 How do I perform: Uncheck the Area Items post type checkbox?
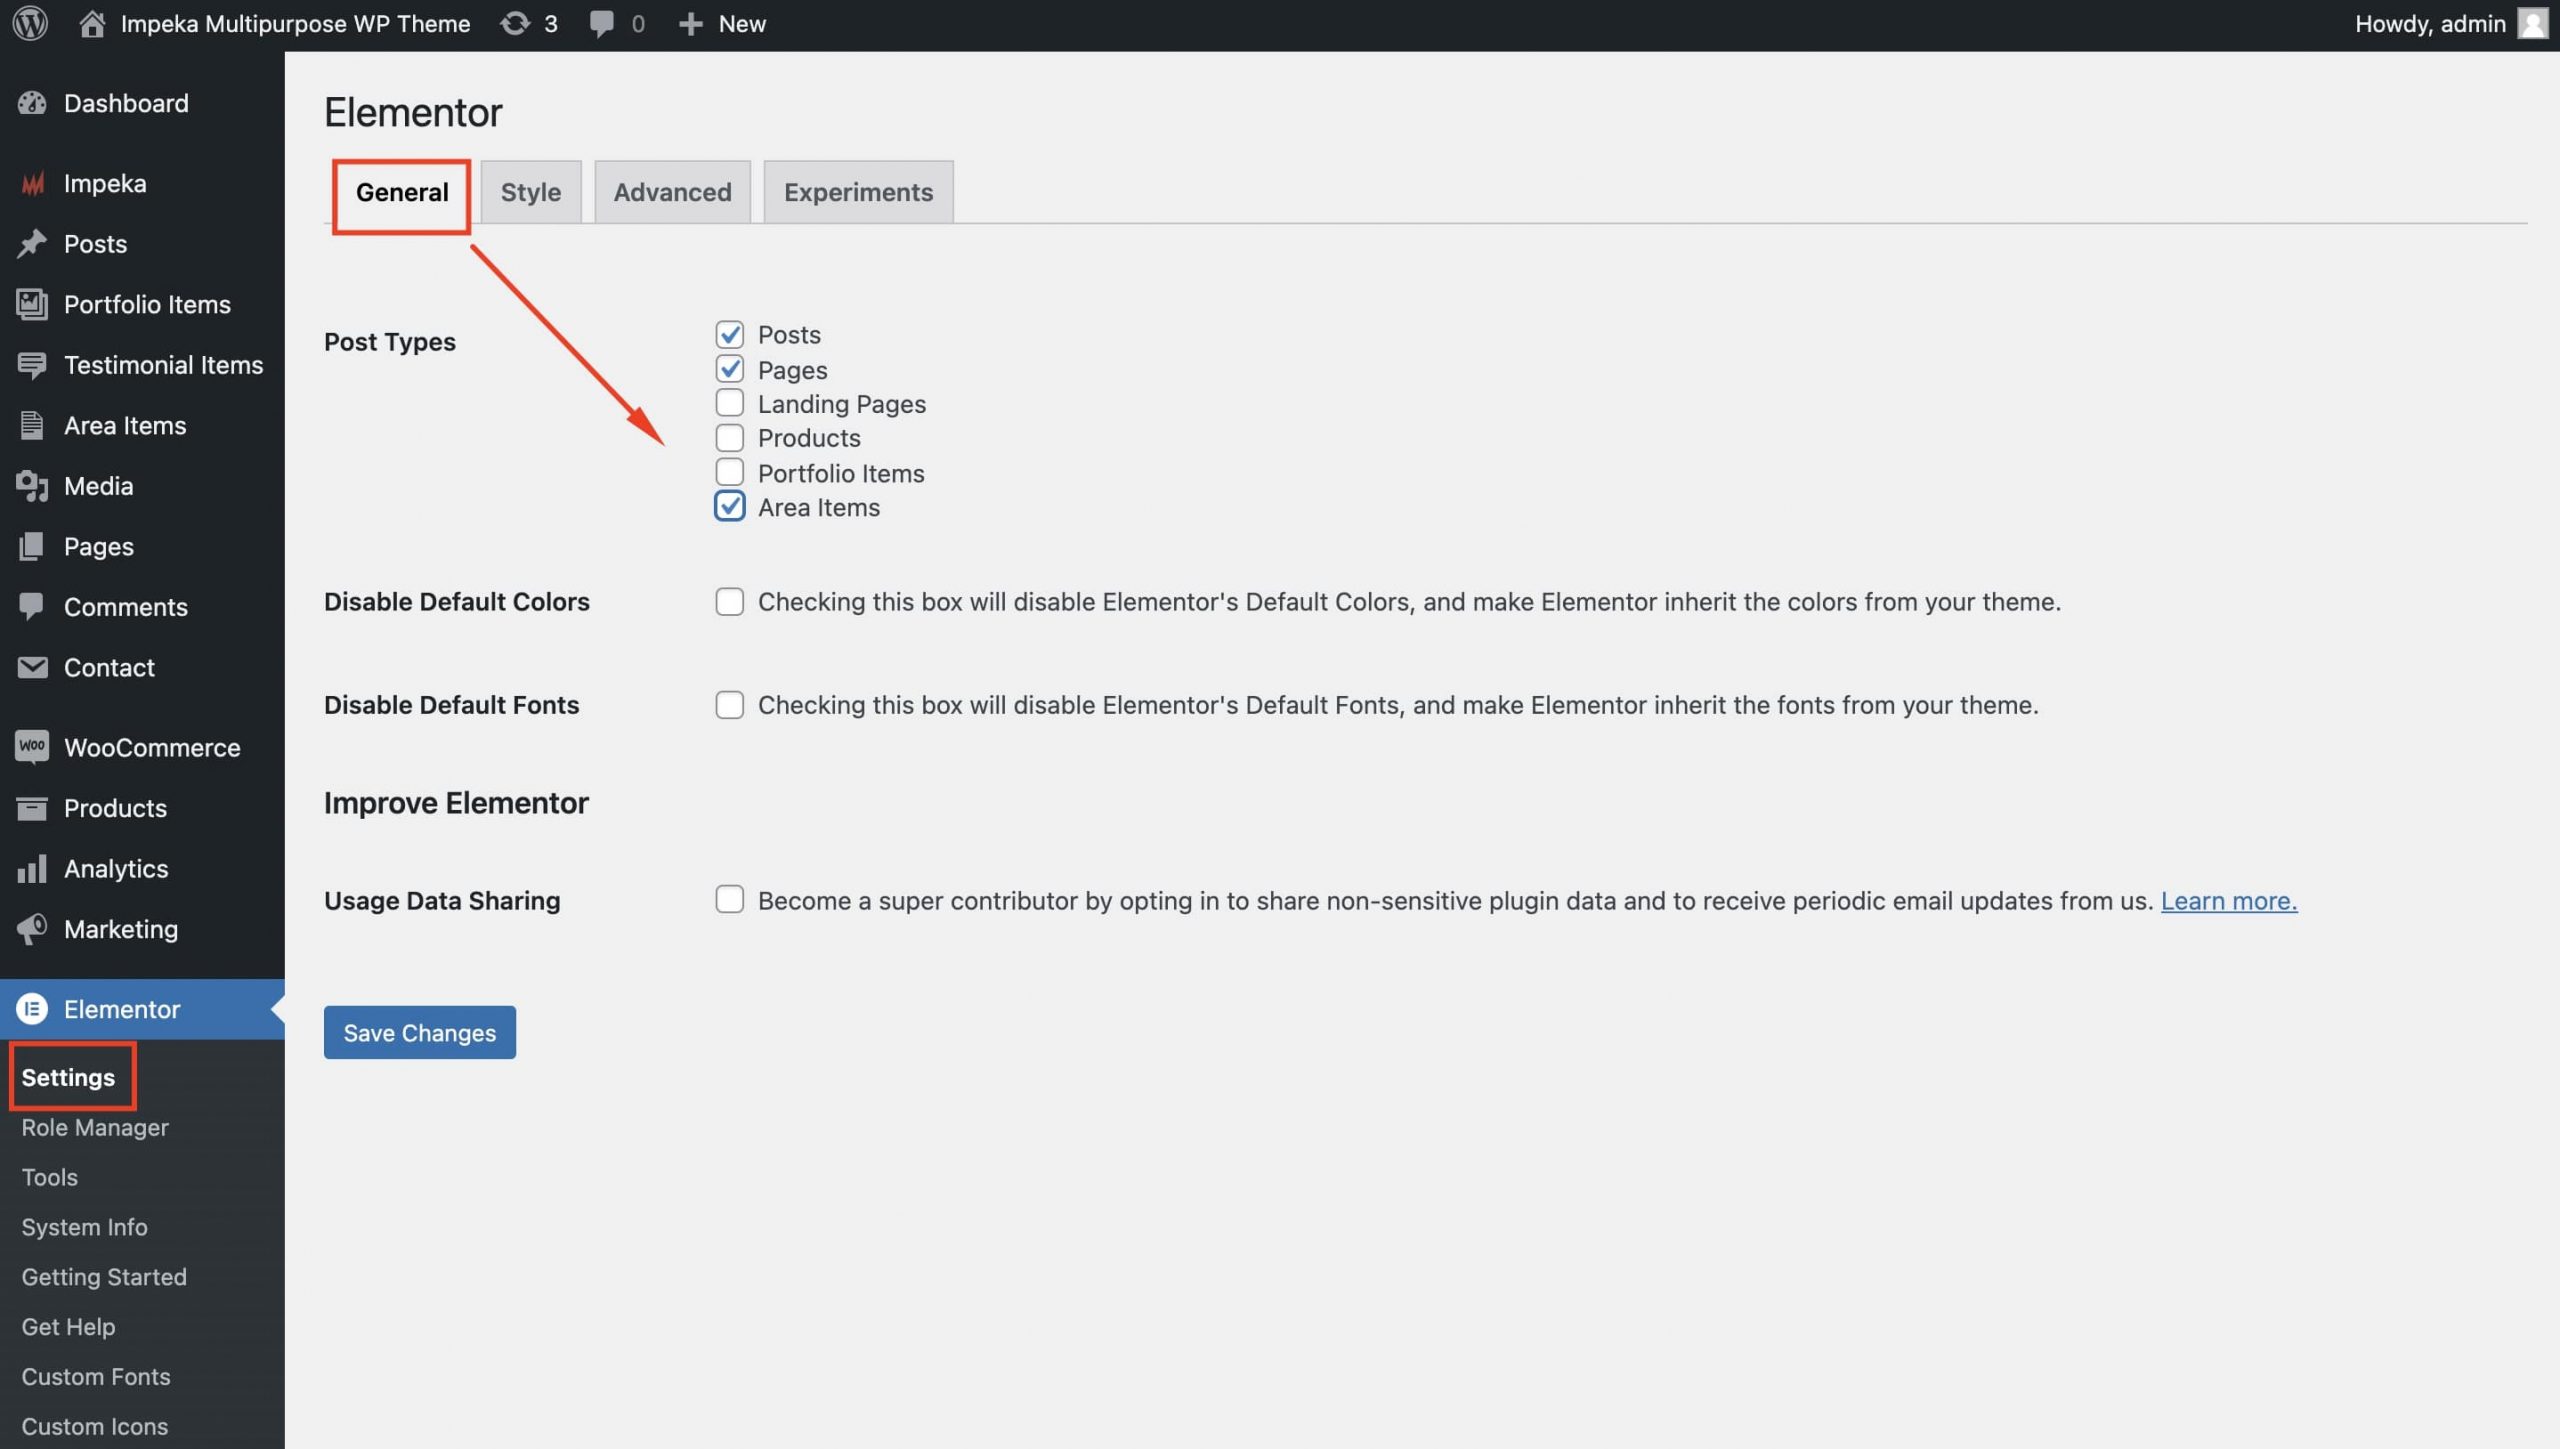tap(729, 506)
